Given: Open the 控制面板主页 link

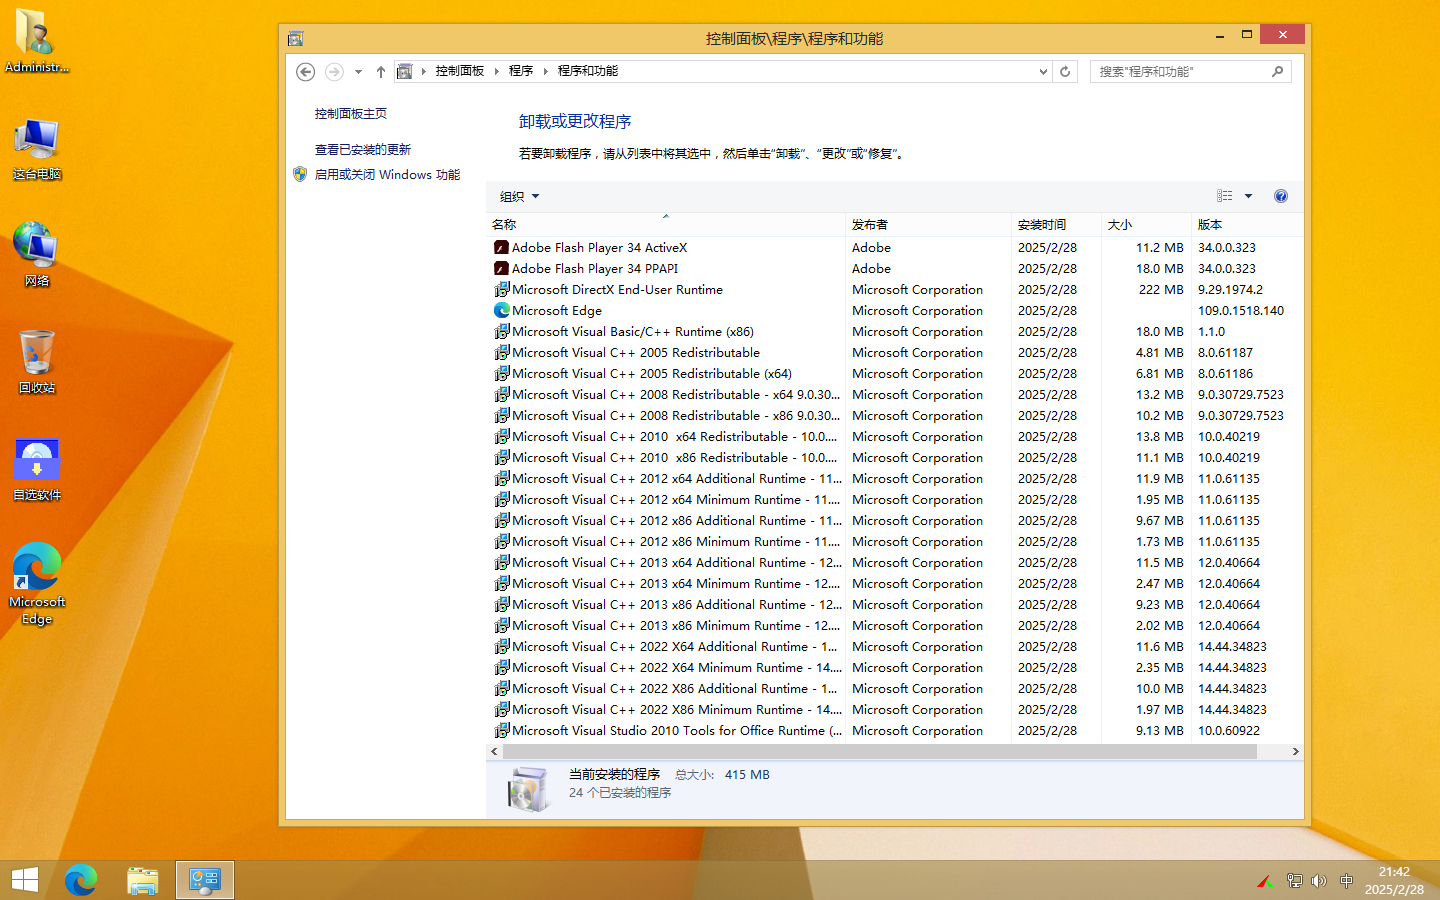Looking at the screenshot, I should pyautogui.click(x=351, y=114).
